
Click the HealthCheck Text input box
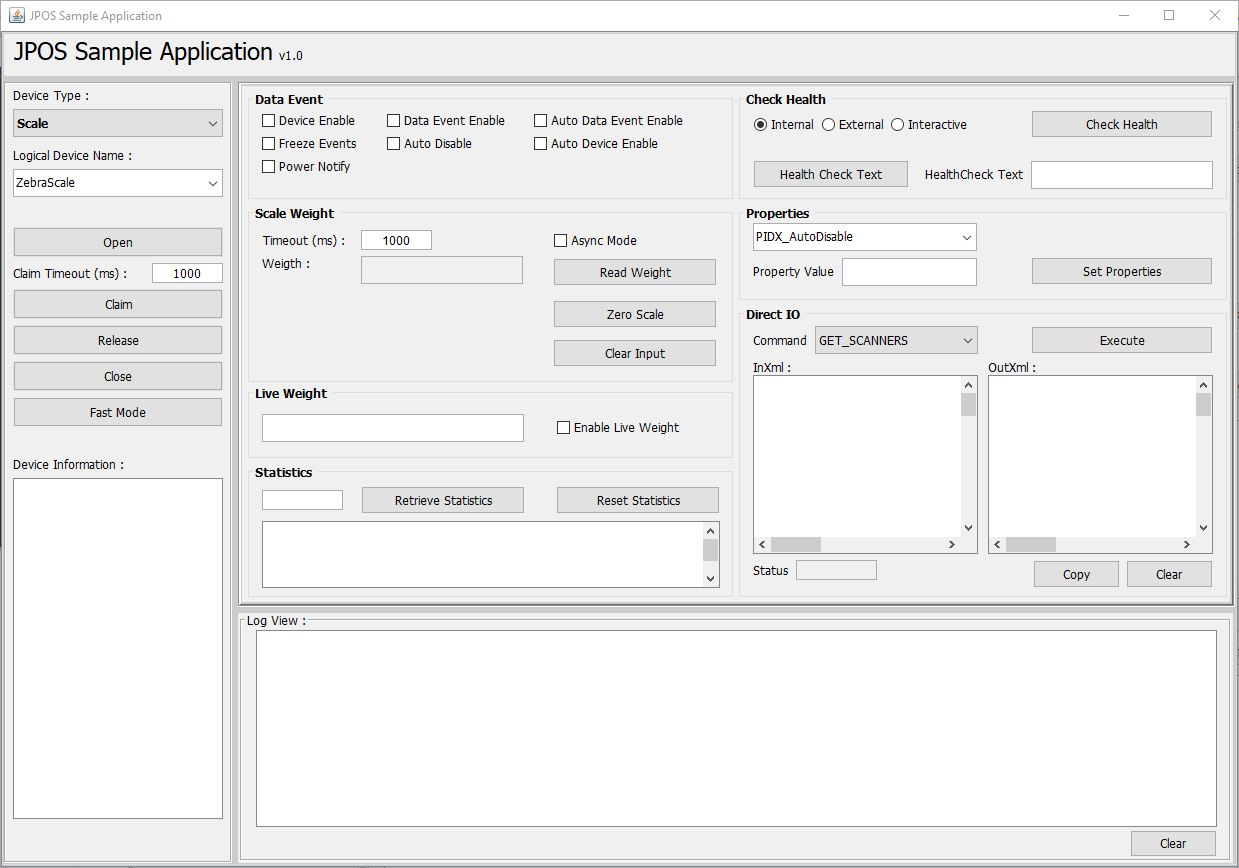[1121, 175]
